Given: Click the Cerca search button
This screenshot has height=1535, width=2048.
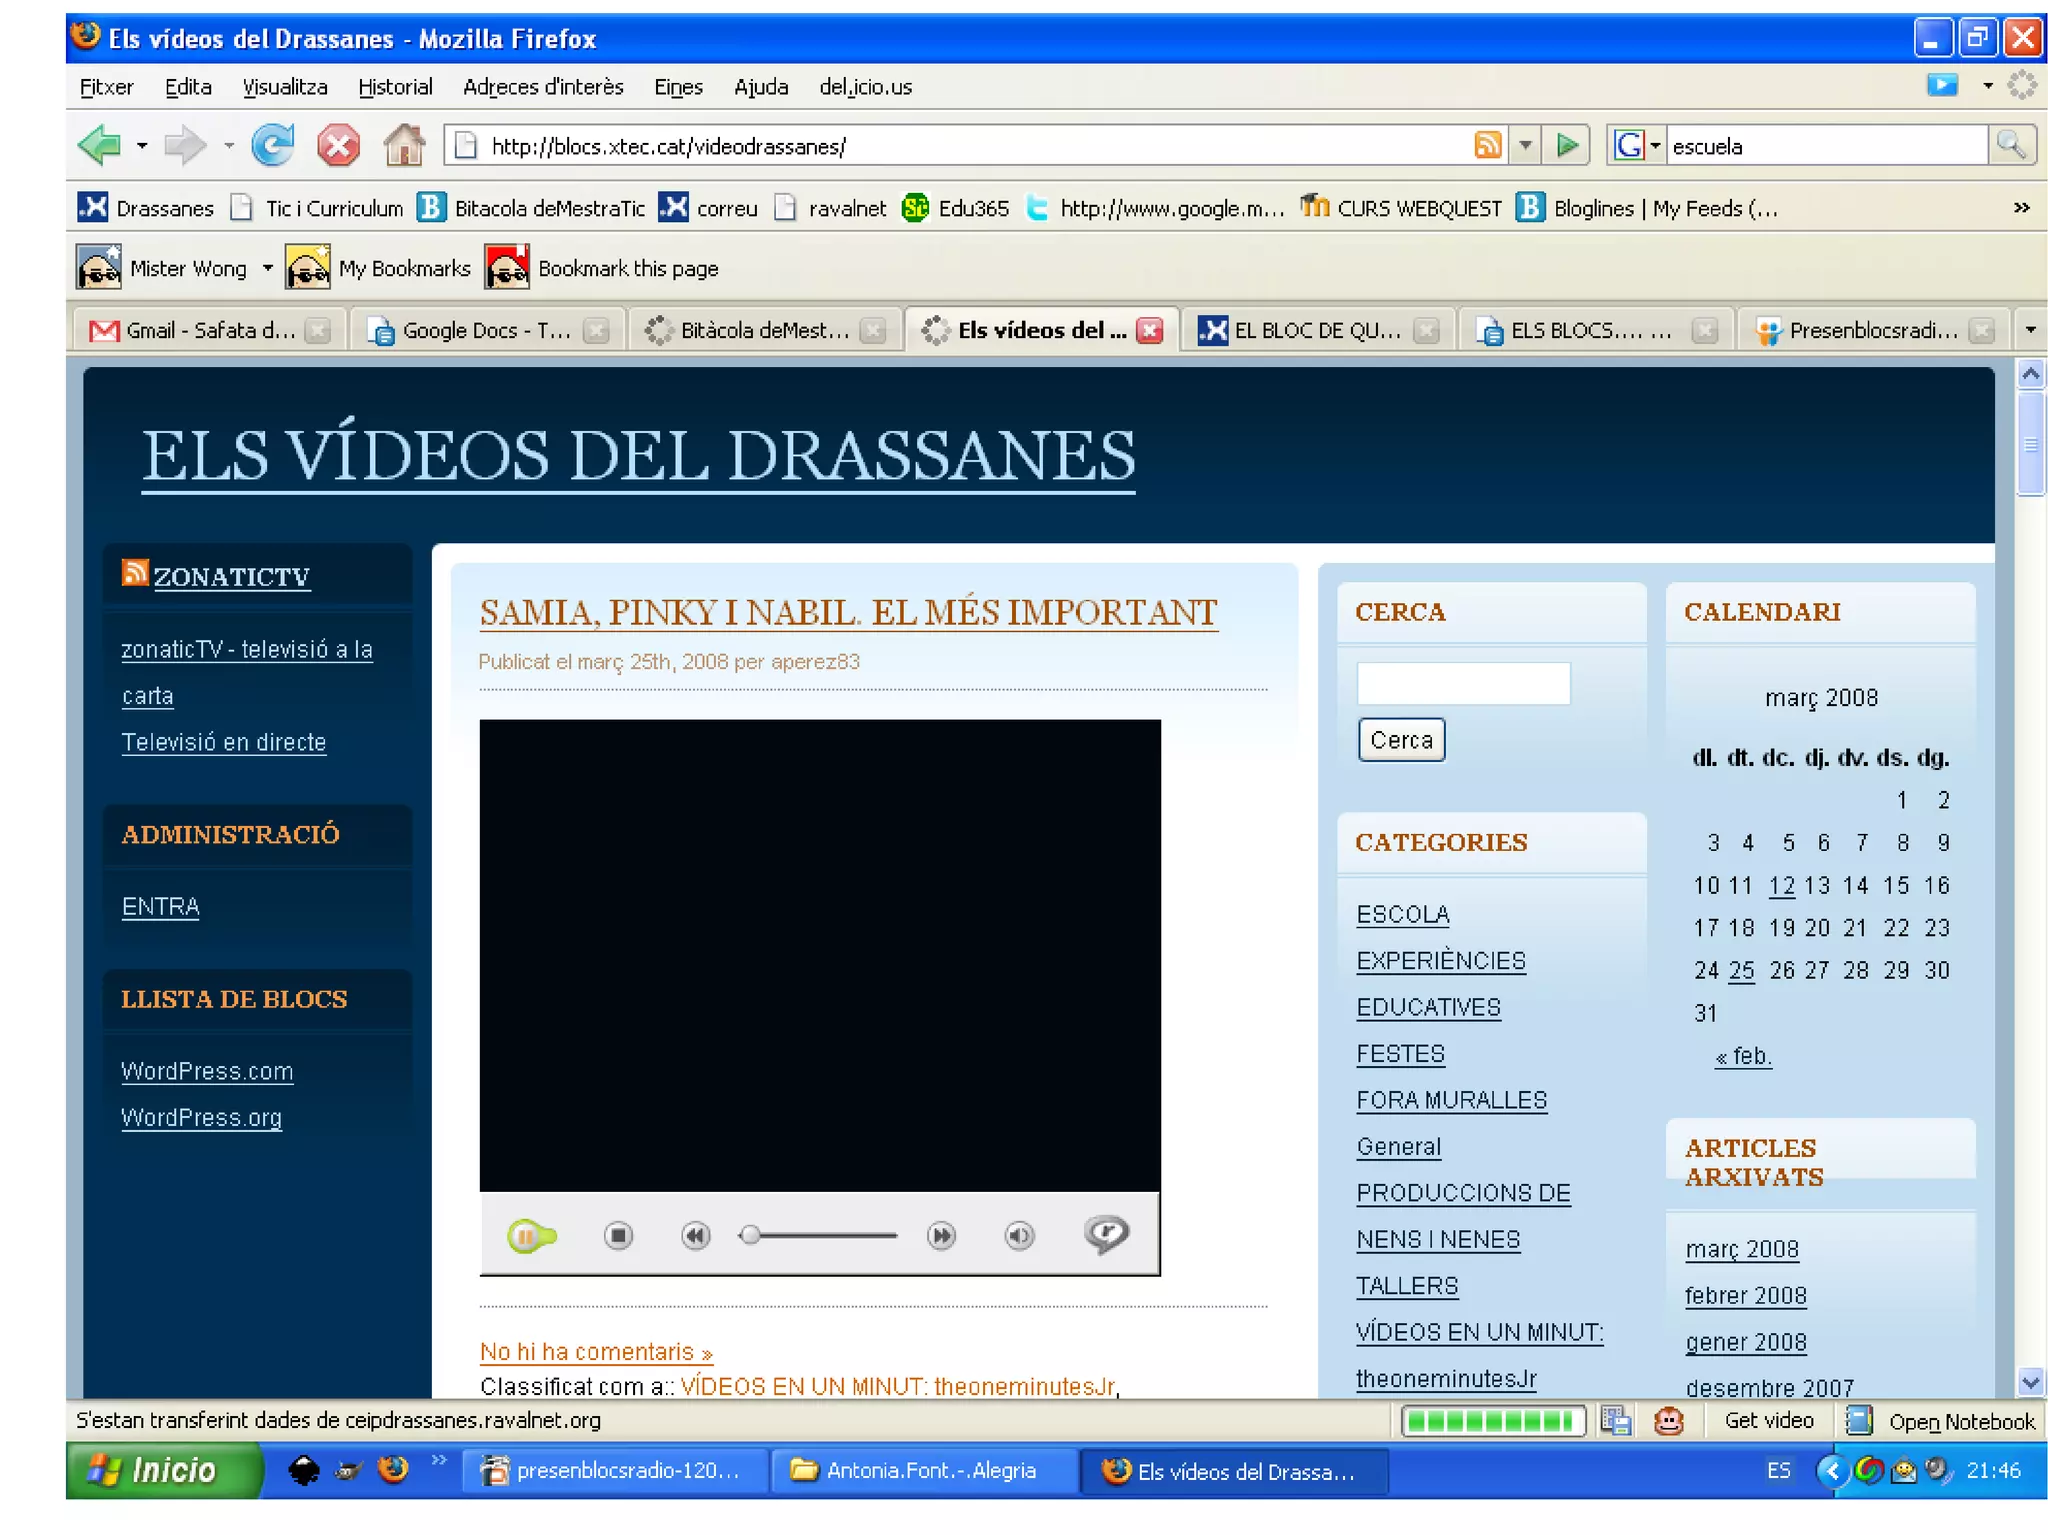Looking at the screenshot, I should point(1401,740).
